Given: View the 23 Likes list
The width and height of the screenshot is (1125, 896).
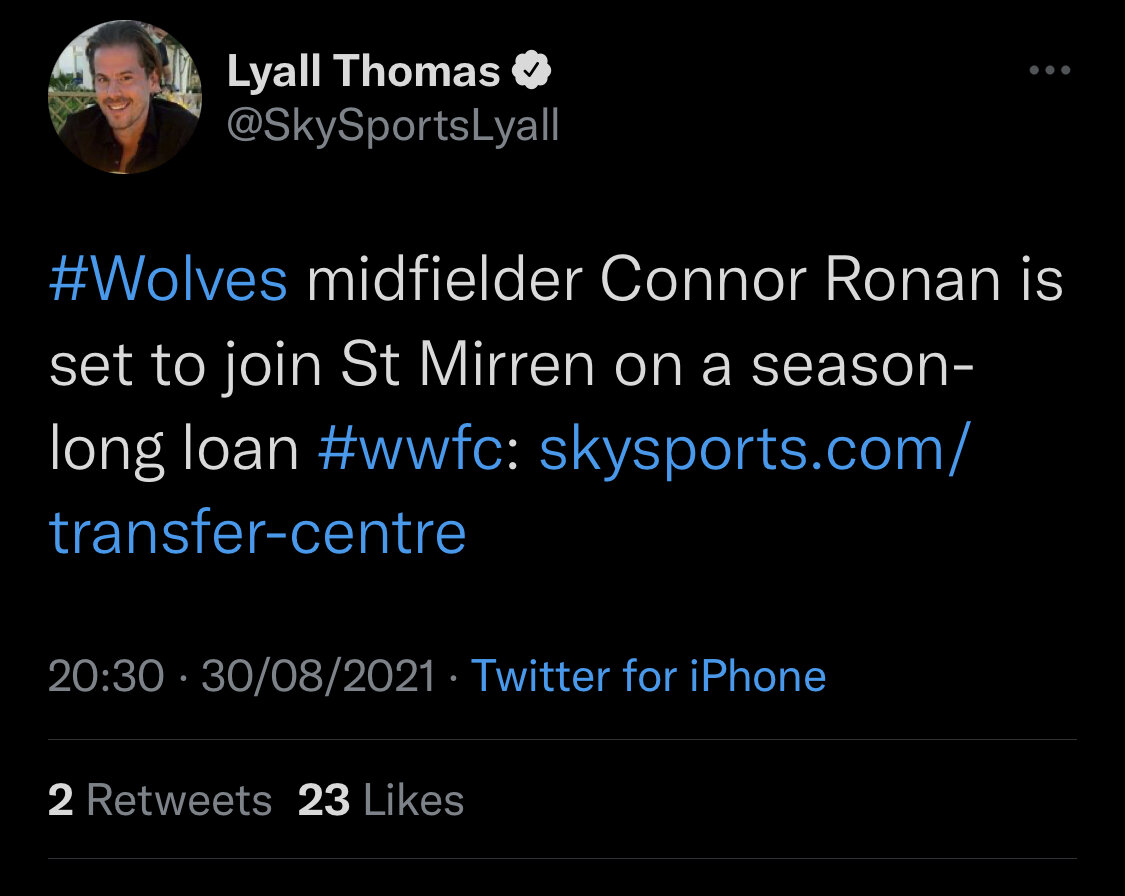Looking at the screenshot, I should click(381, 800).
